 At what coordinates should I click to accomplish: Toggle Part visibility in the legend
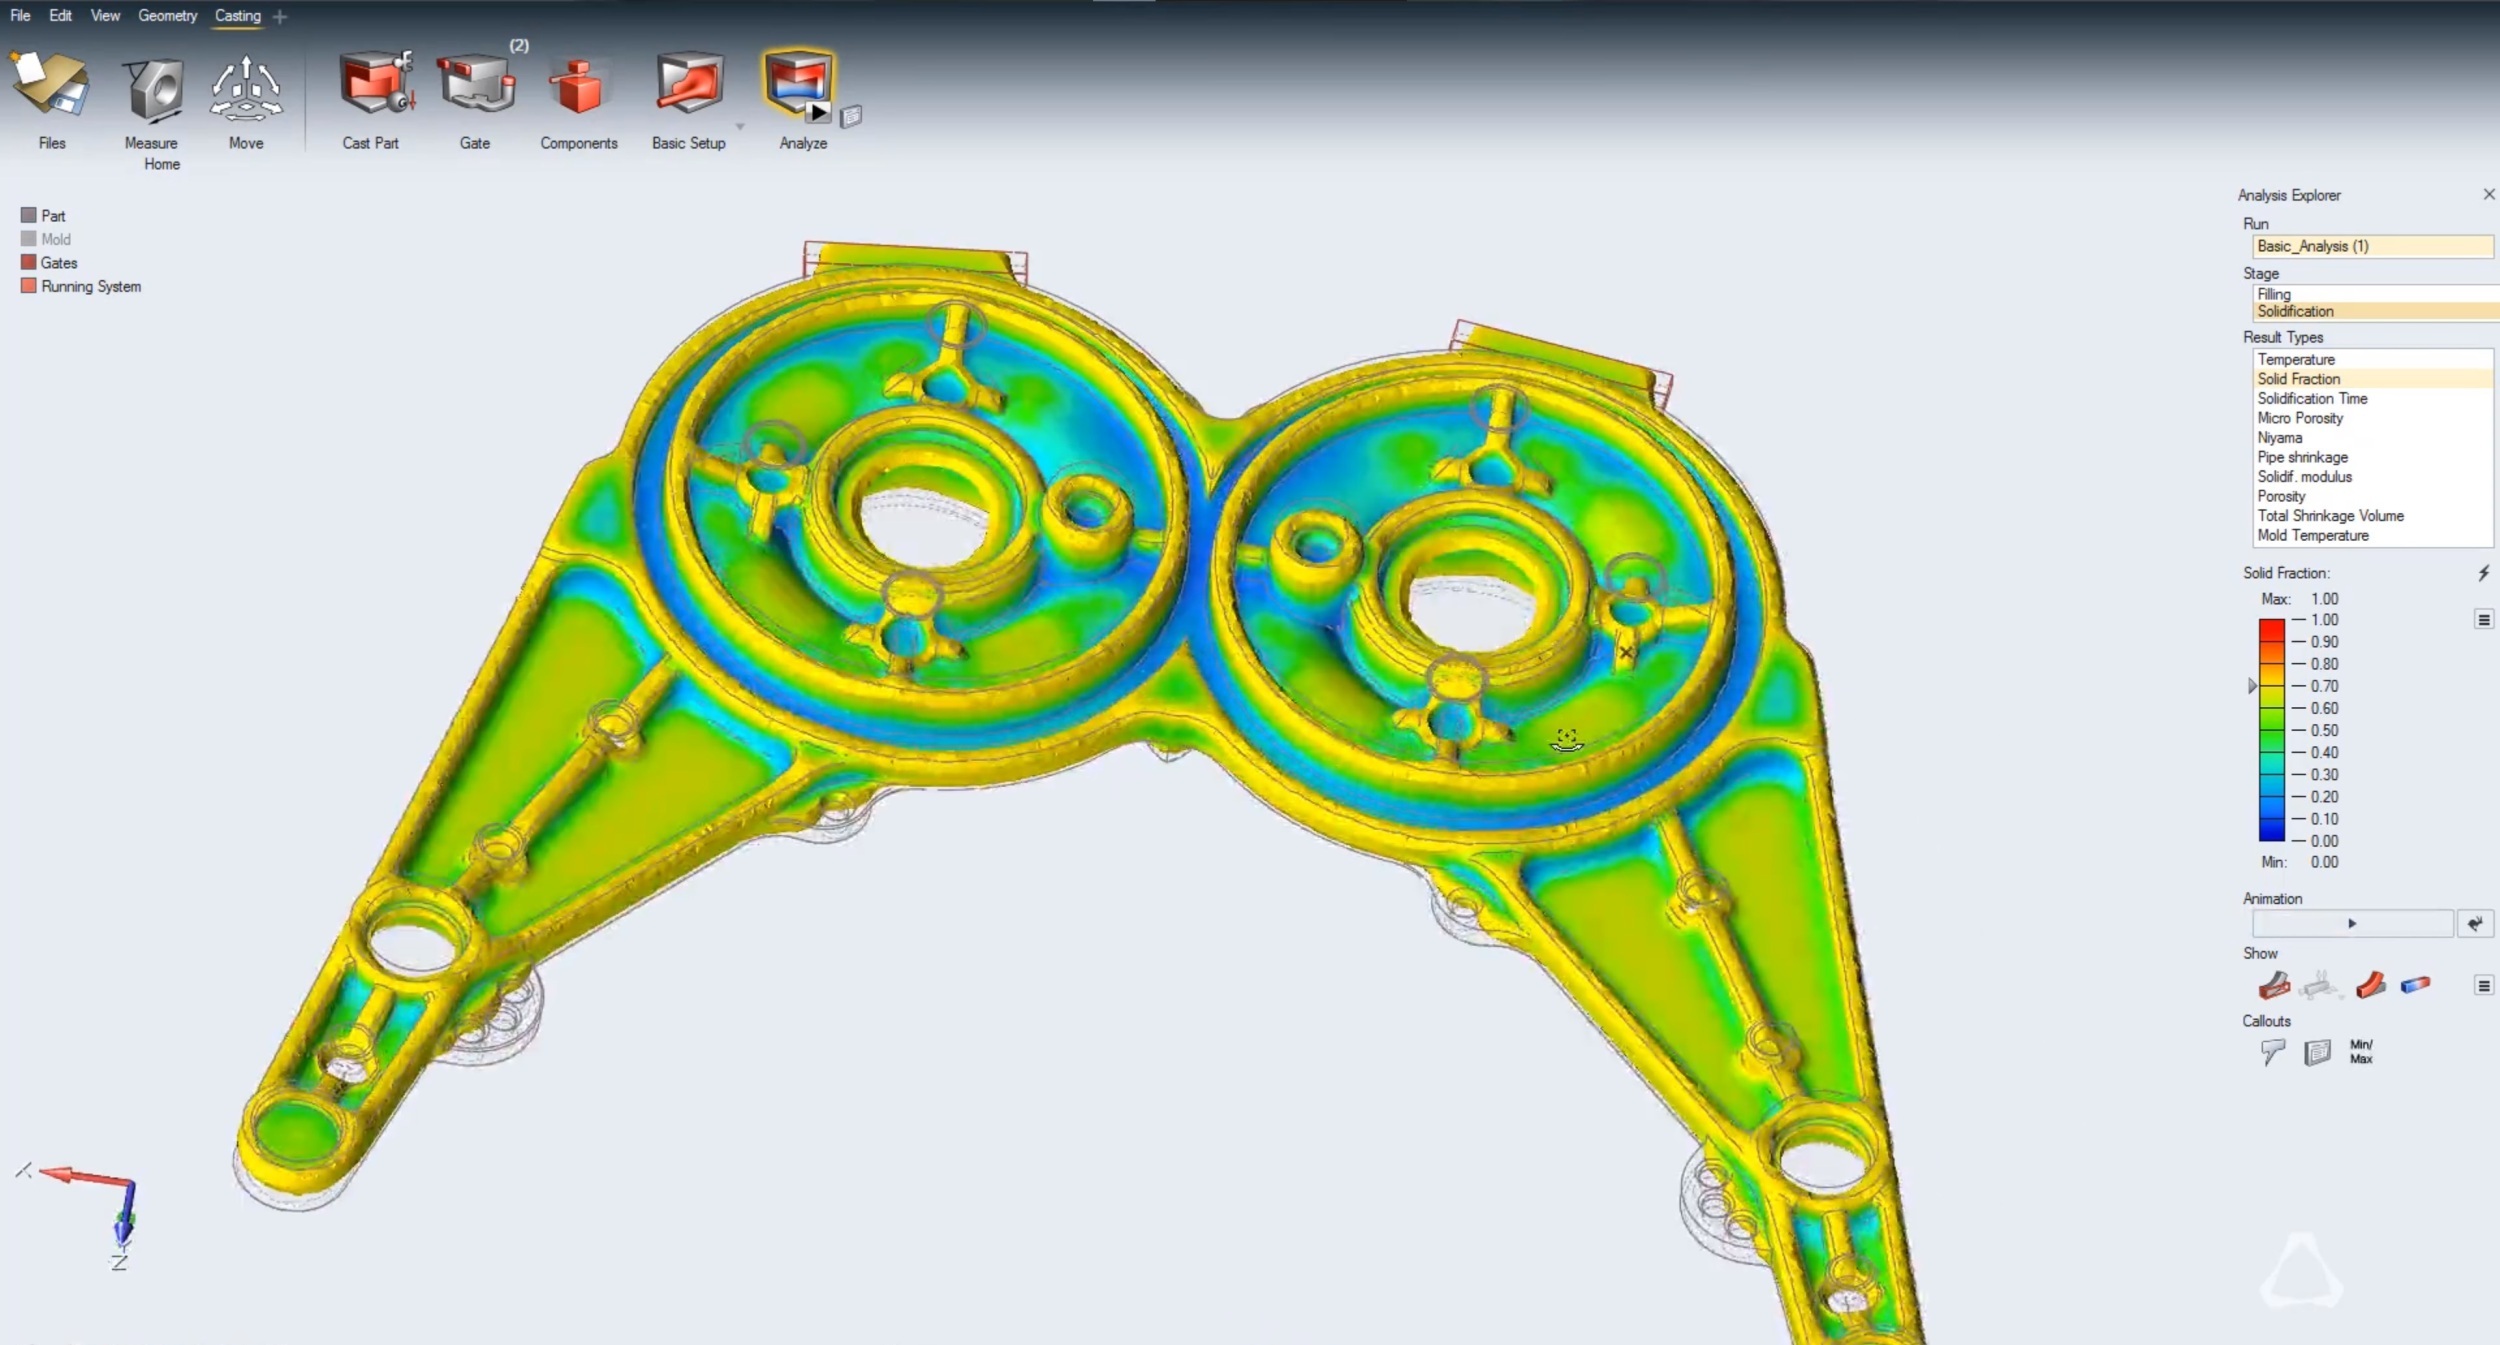43,216
